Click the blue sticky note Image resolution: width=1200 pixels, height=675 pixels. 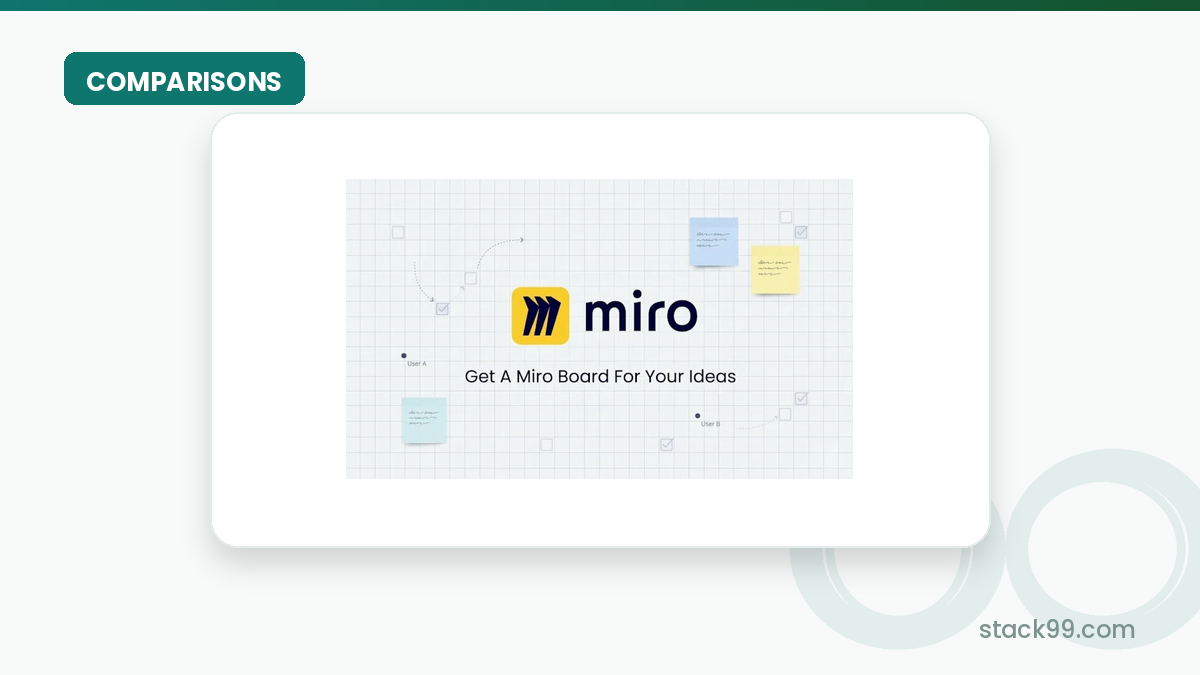pos(714,242)
